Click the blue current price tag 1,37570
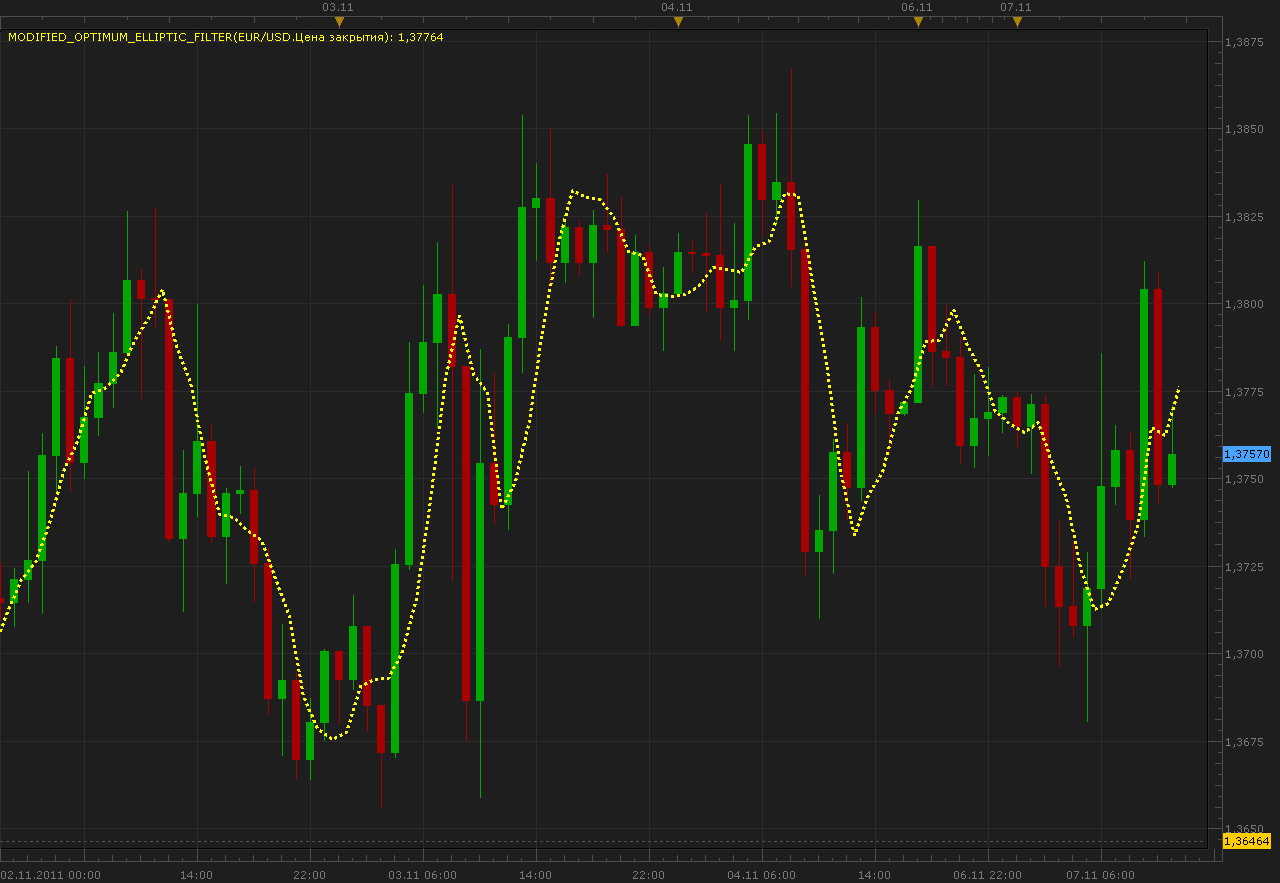The height and width of the screenshot is (883, 1280). coord(1246,454)
